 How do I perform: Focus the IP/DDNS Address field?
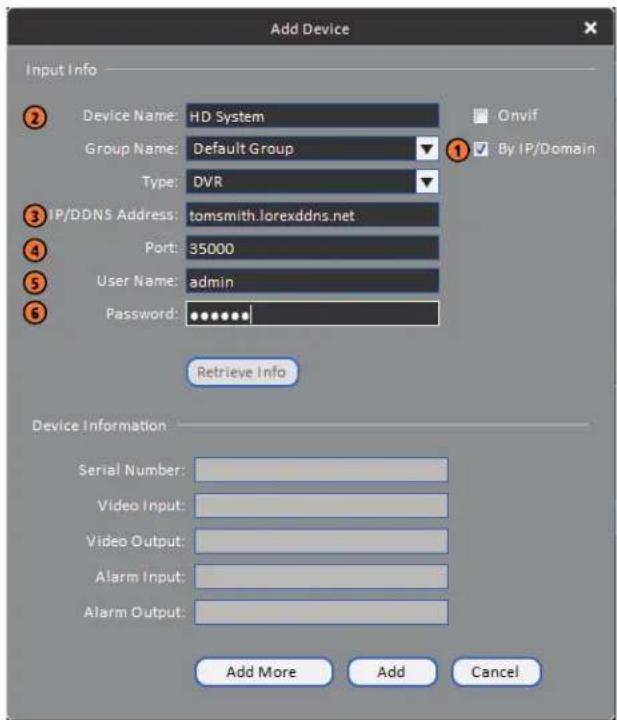pos(312,215)
